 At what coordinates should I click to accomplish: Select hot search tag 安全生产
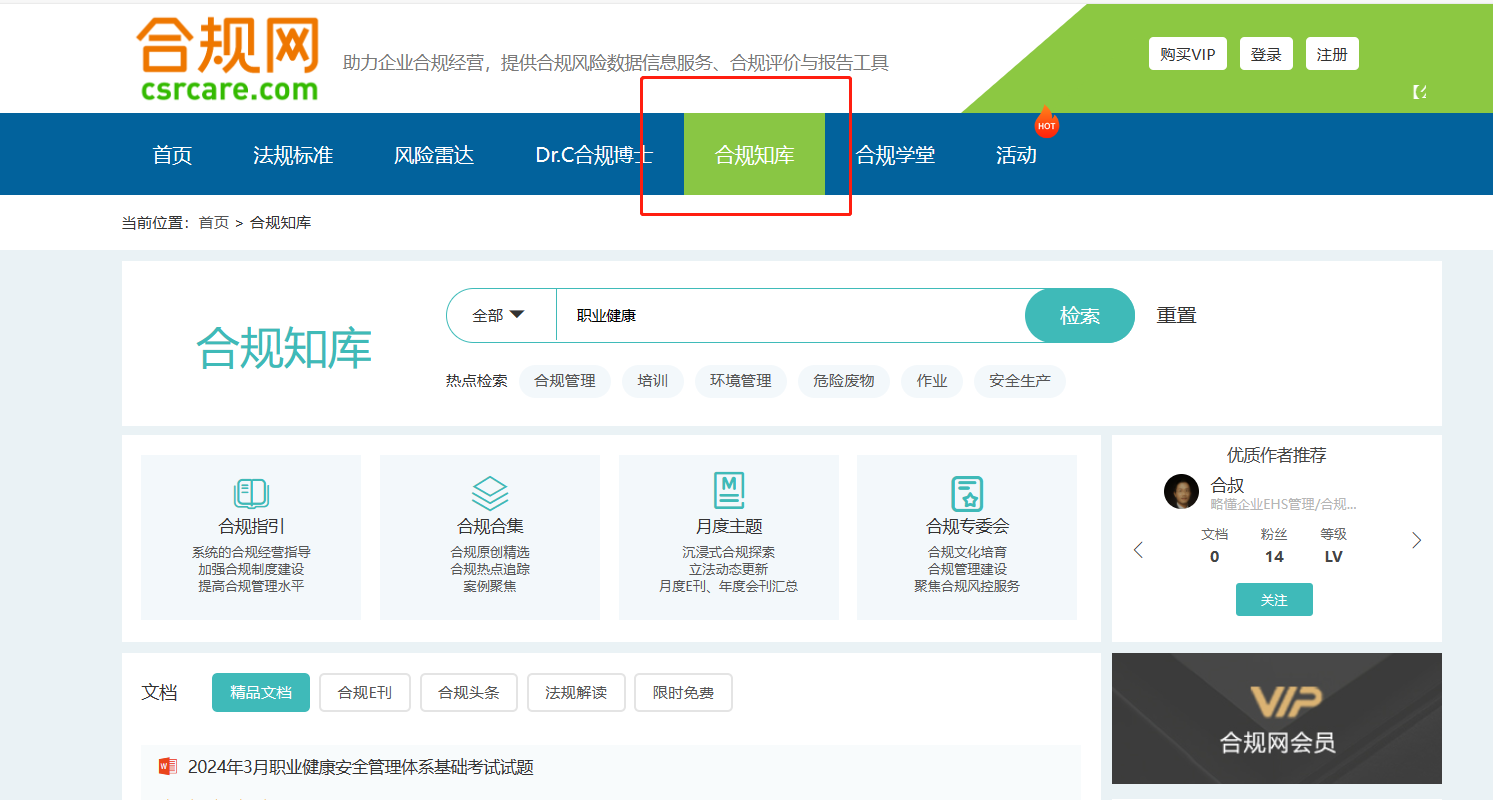click(1020, 381)
